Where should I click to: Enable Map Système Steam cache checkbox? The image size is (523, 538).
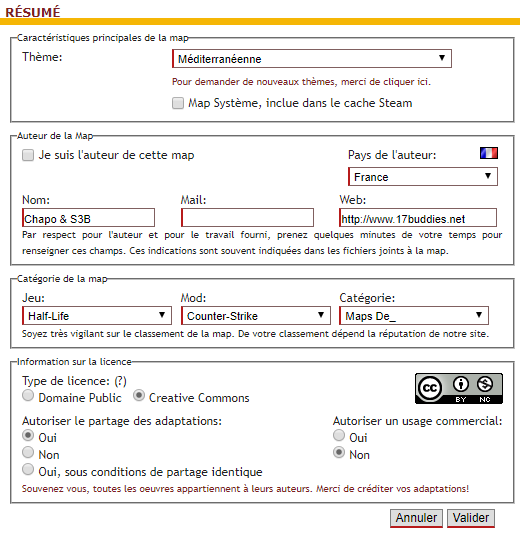(178, 103)
